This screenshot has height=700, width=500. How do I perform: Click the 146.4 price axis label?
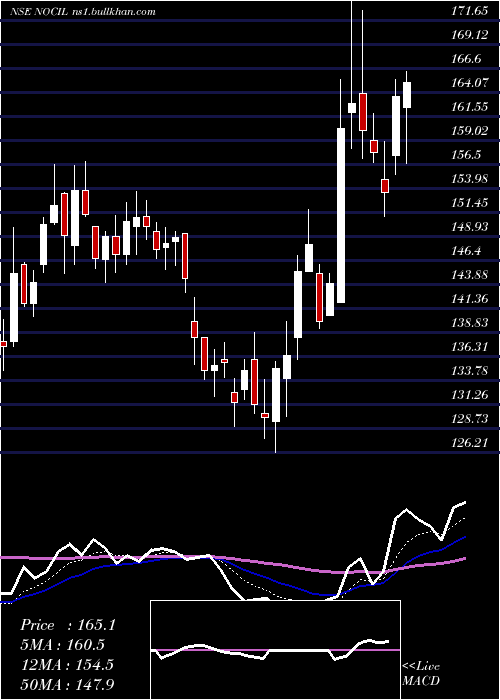pyautogui.click(x=466, y=252)
